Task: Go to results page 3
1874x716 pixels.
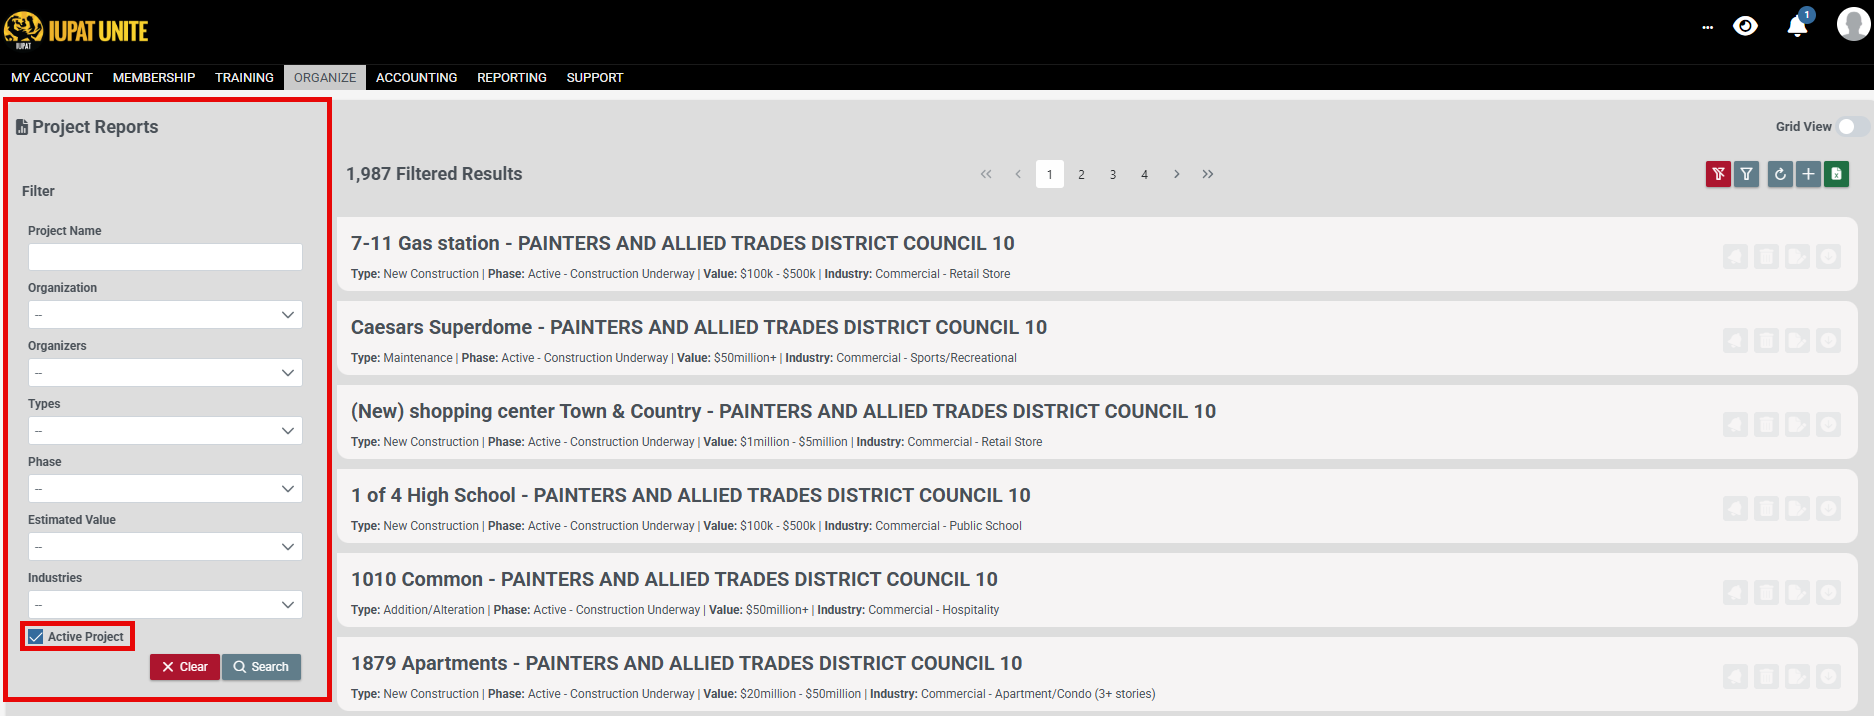Action: [x=1113, y=174]
